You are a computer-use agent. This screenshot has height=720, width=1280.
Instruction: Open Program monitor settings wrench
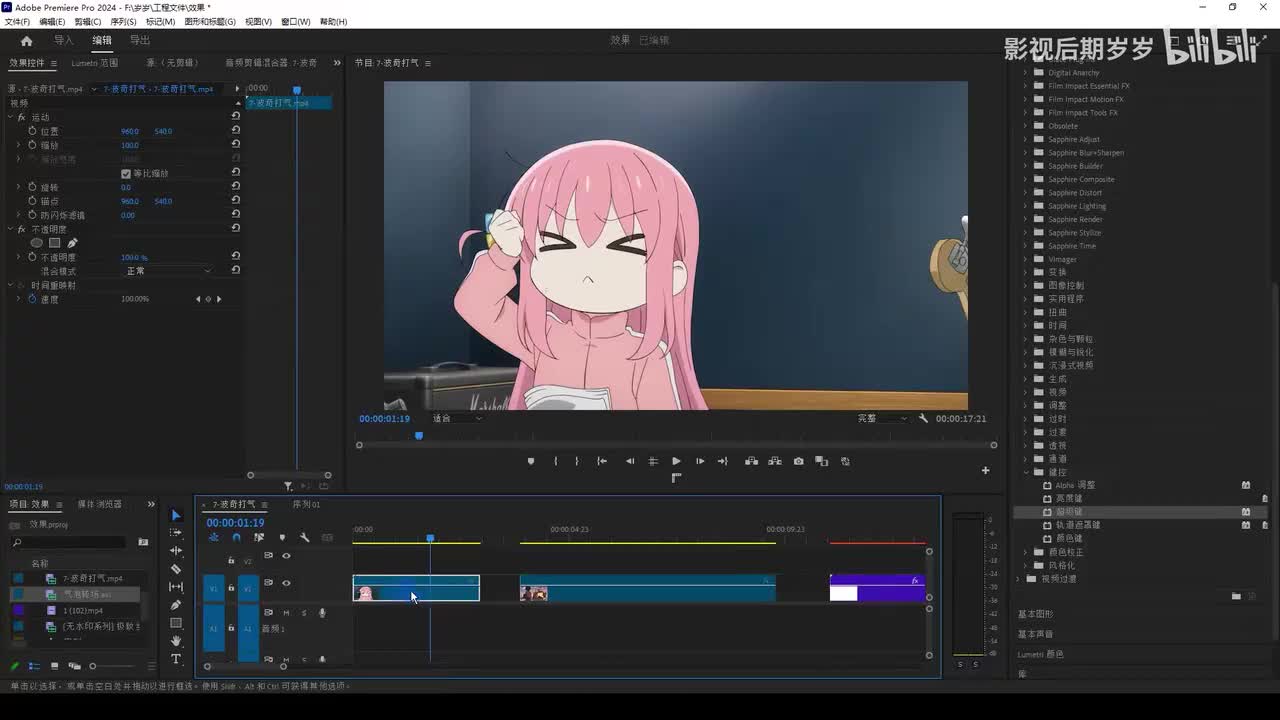click(923, 419)
